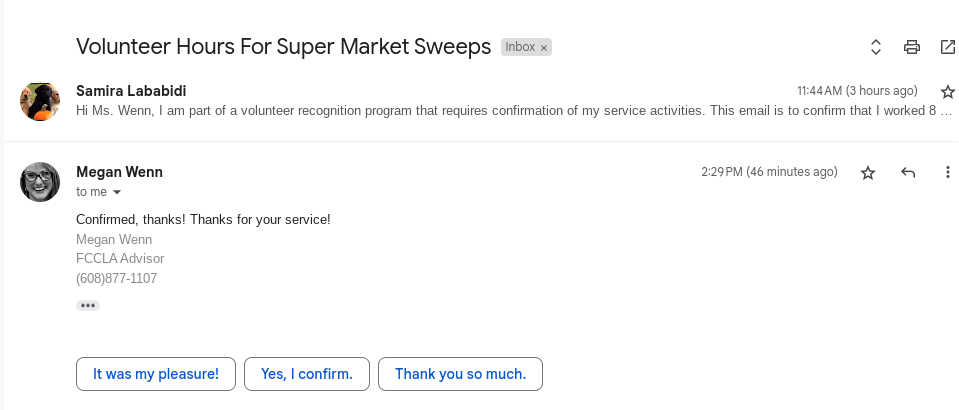Expand Samira Lababidi's collapsed message
This screenshot has height=410, width=959.
[500, 110]
